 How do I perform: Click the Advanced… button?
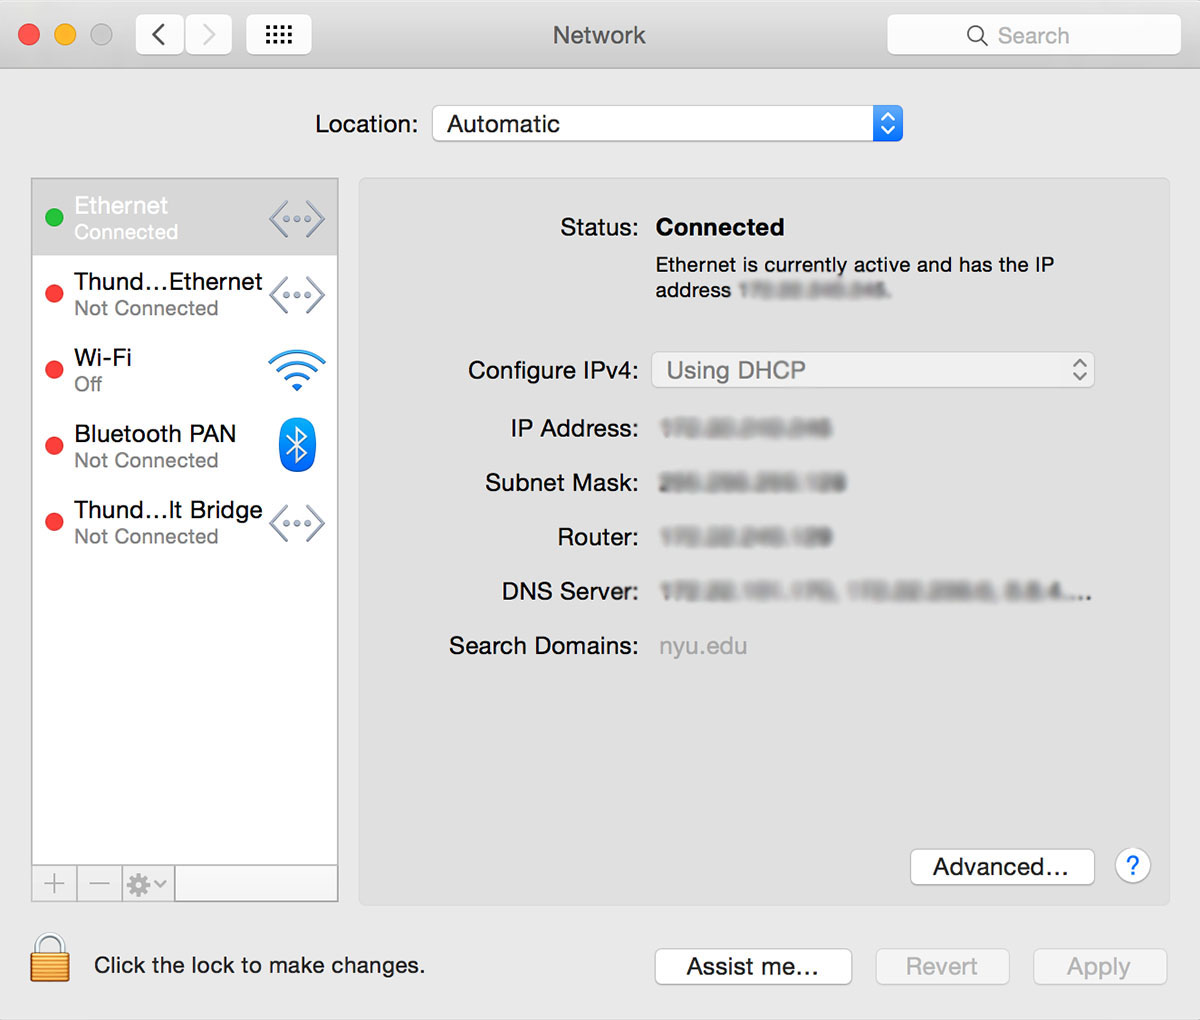tap(1001, 867)
